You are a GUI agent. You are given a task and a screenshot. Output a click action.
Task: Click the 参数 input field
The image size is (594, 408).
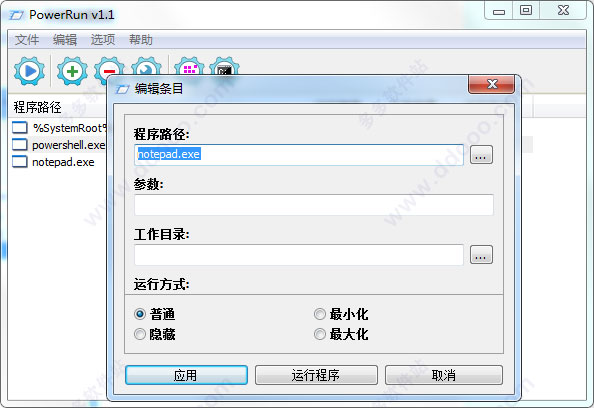(x=314, y=205)
